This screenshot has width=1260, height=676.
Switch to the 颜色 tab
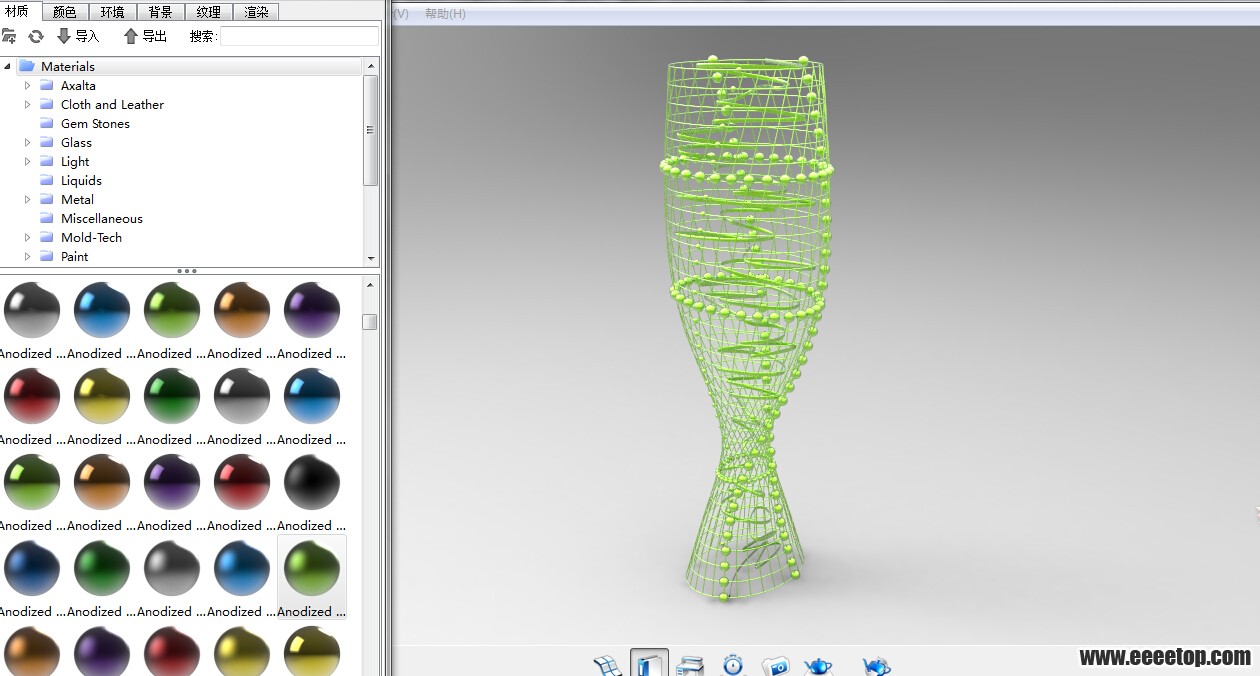click(65, 12)
